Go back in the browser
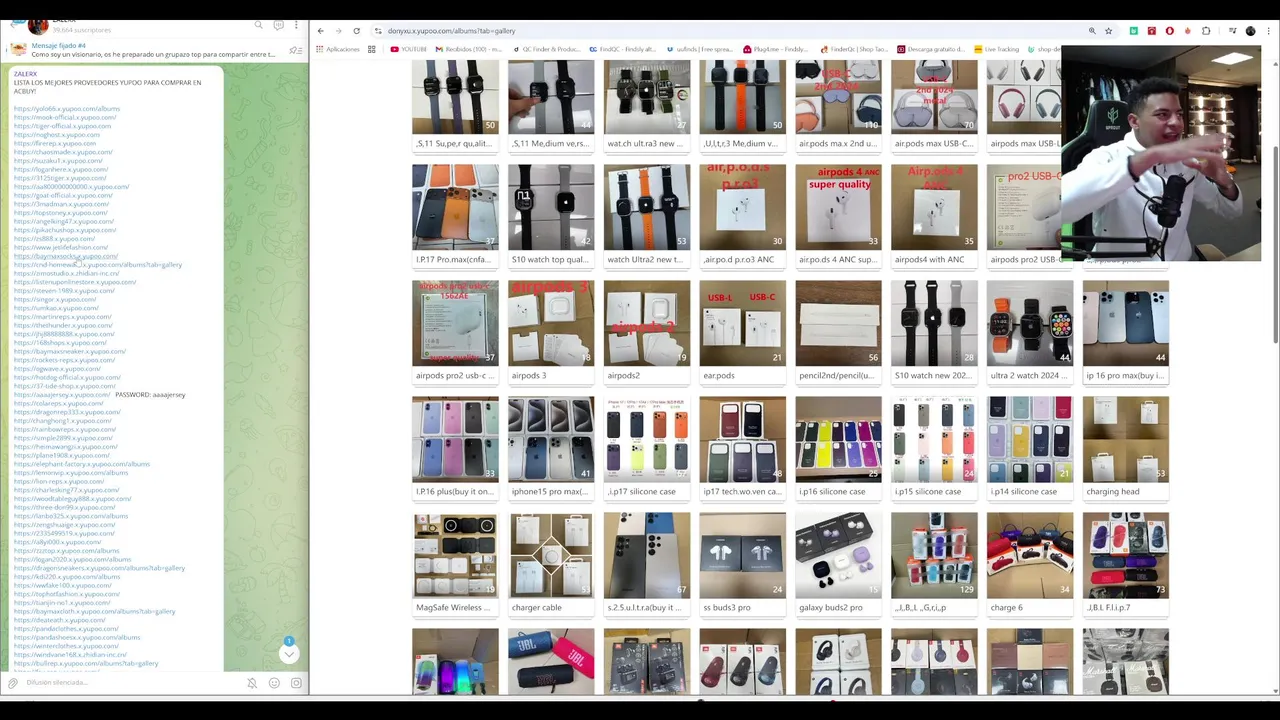The height and width of the screenshot is (720, 1280). [320, 31]
